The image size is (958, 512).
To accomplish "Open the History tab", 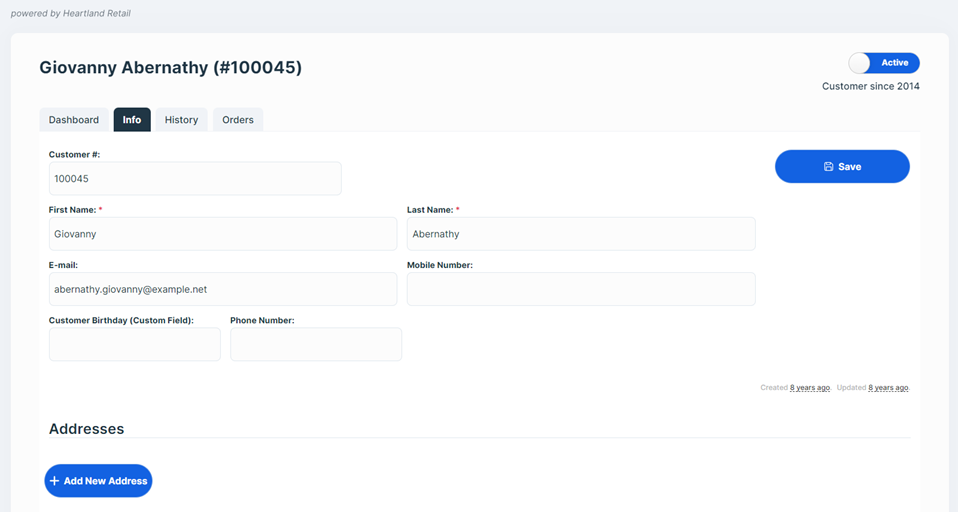I will [181, 120].
